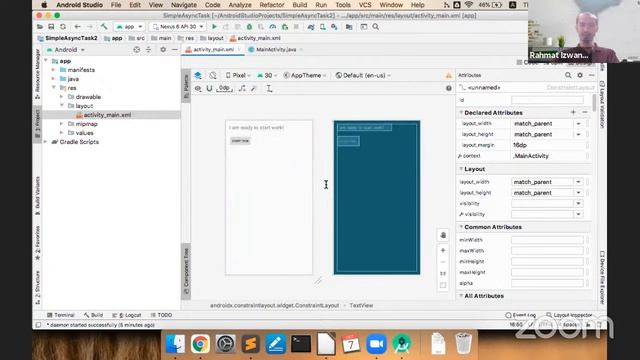Click the minWidth input field
Image resolution: width=640 pixels, height=360 pixels.
547,240
